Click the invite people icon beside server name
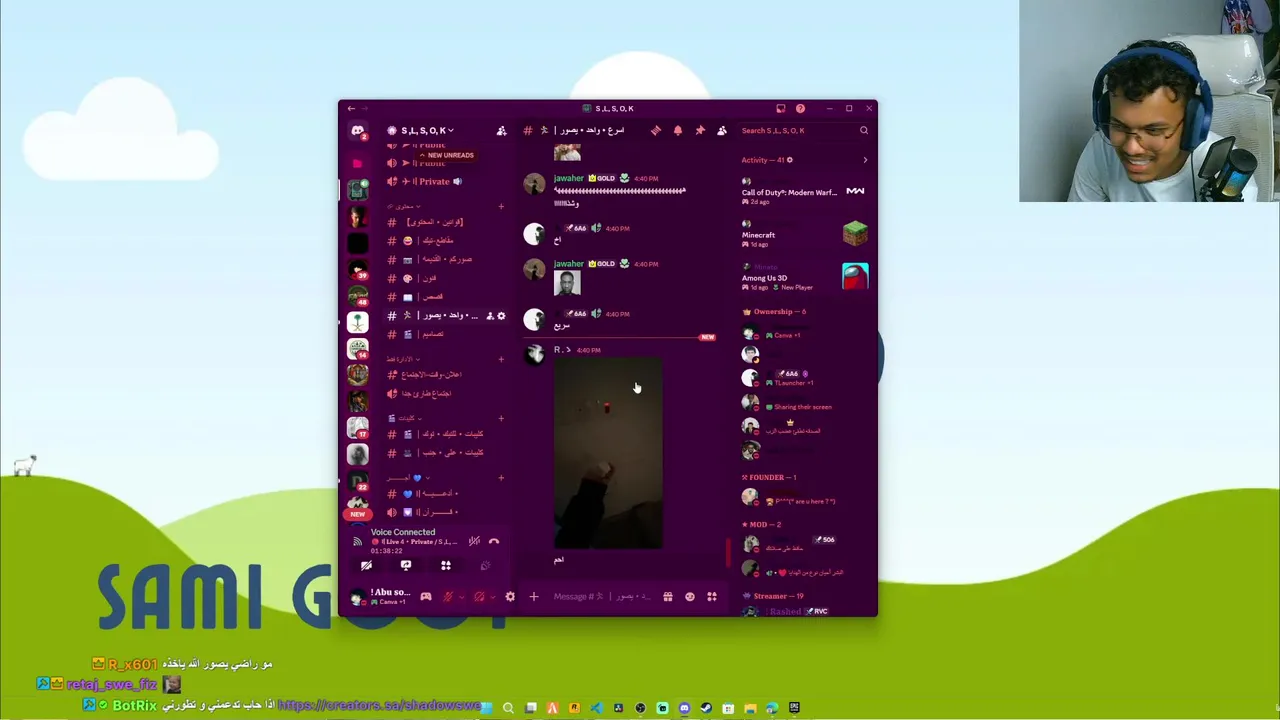 point(502,131)
